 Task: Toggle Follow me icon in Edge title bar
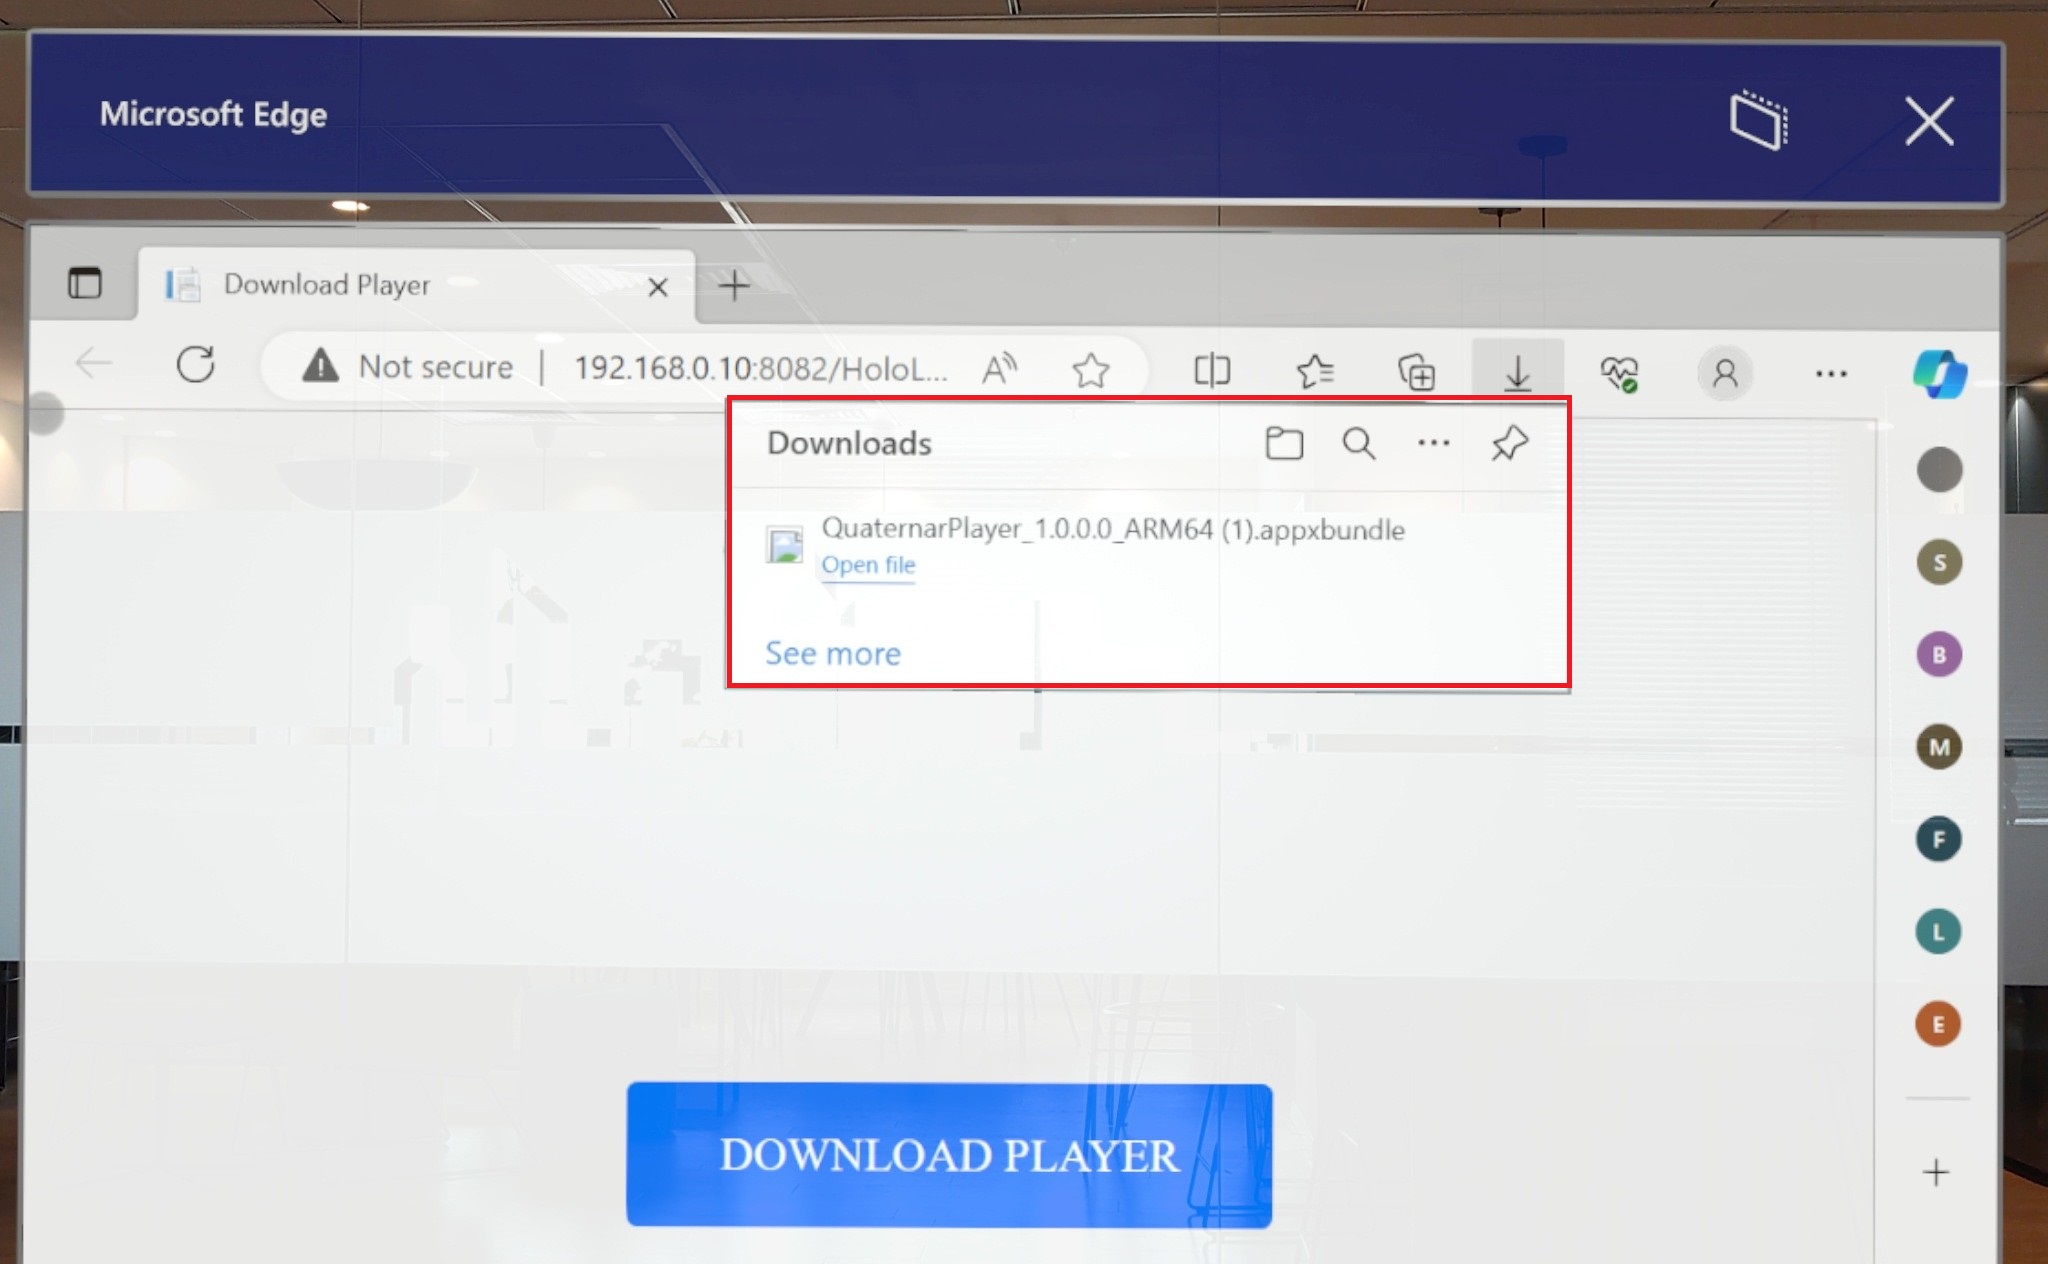click(1760, 121)
